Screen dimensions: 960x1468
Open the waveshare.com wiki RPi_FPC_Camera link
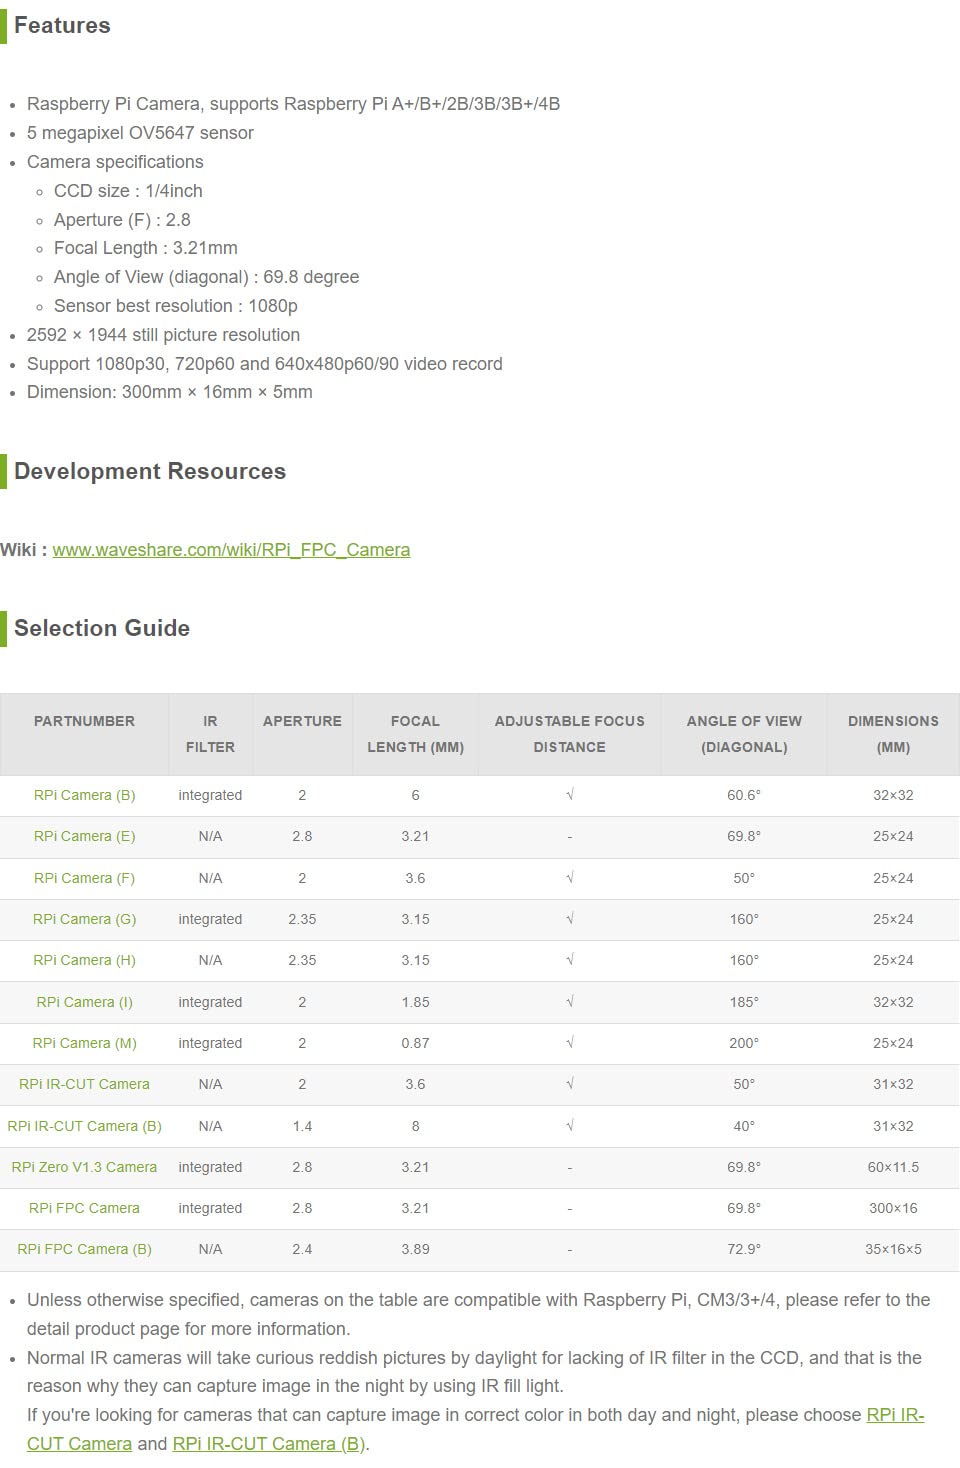coord(231,550)
